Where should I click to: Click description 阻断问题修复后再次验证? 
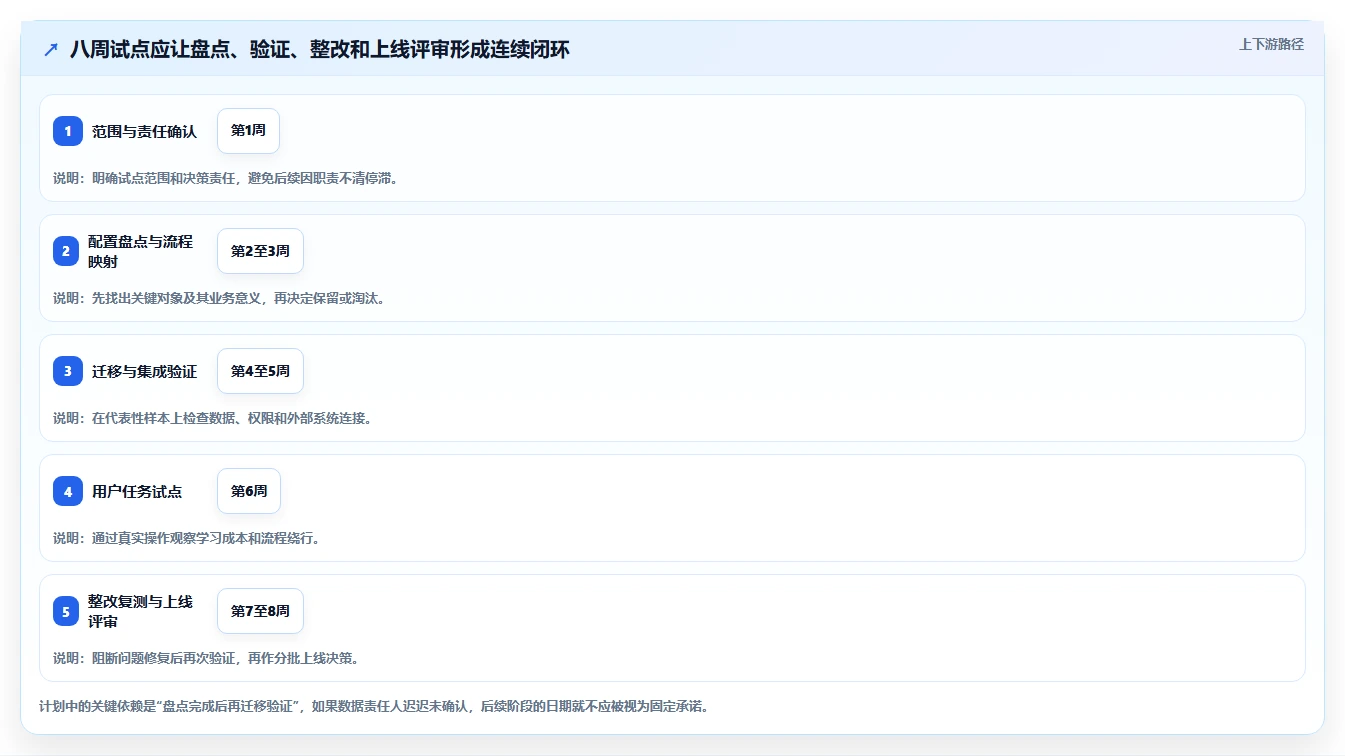[206, 658]
